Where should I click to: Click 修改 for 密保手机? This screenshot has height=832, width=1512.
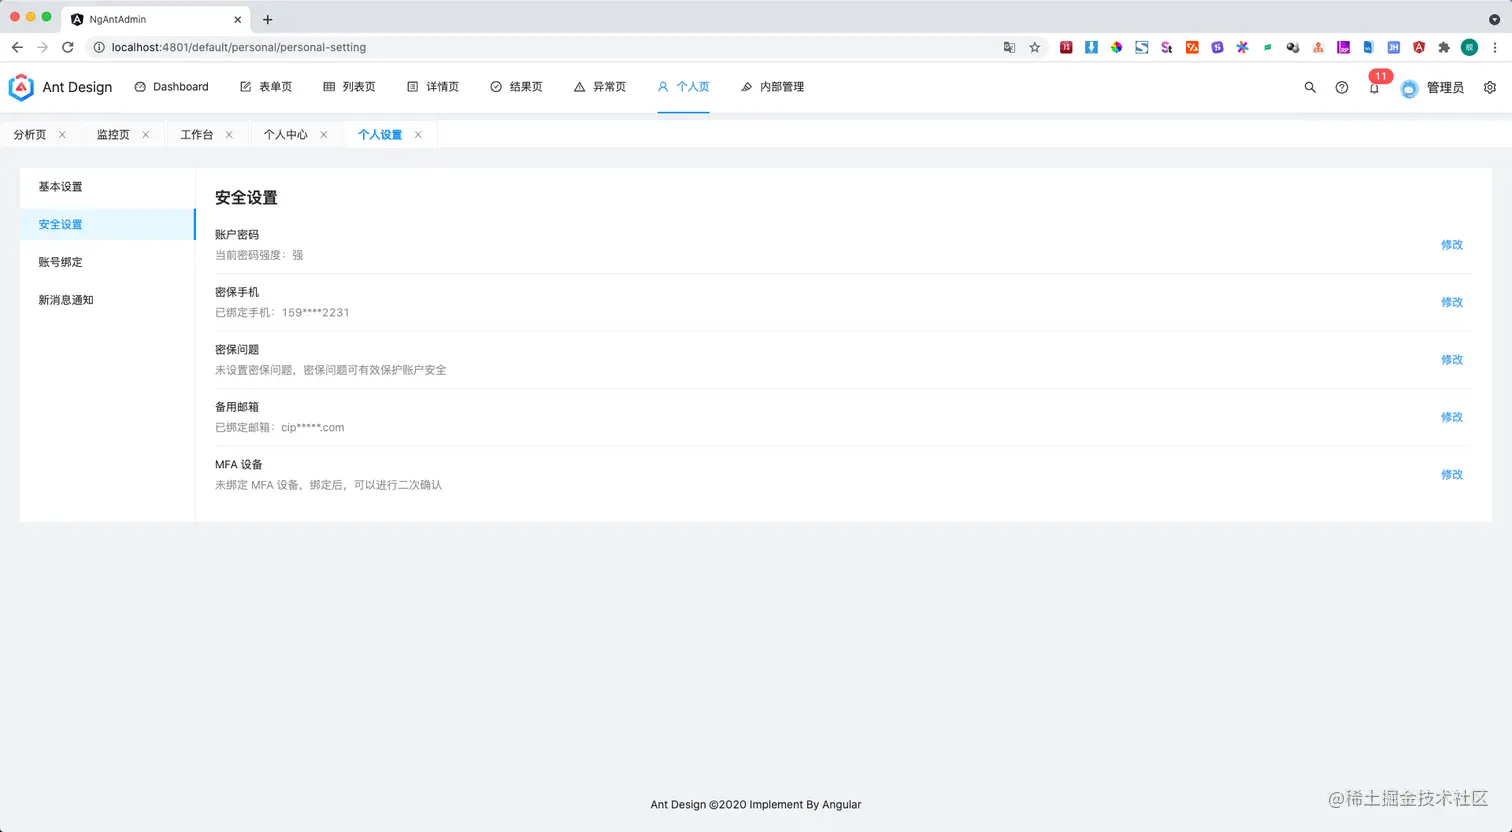(1452, 302)
